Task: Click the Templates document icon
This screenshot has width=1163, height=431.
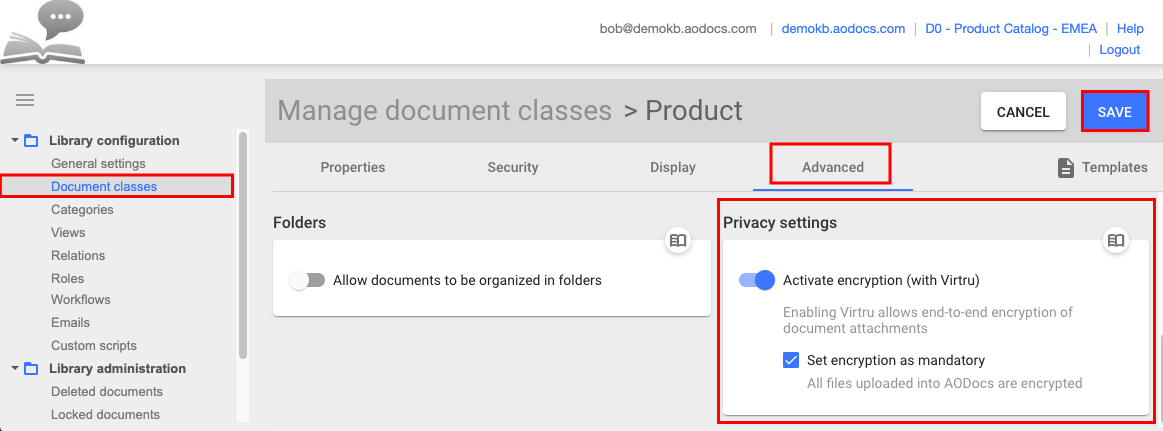Action: 1066,168
